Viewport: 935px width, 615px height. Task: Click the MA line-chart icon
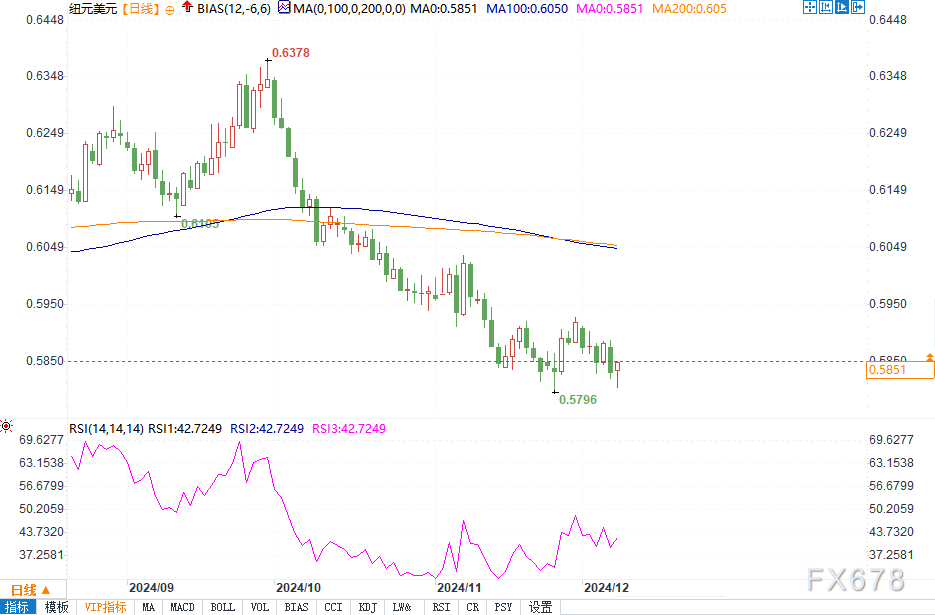click(284, 8)
